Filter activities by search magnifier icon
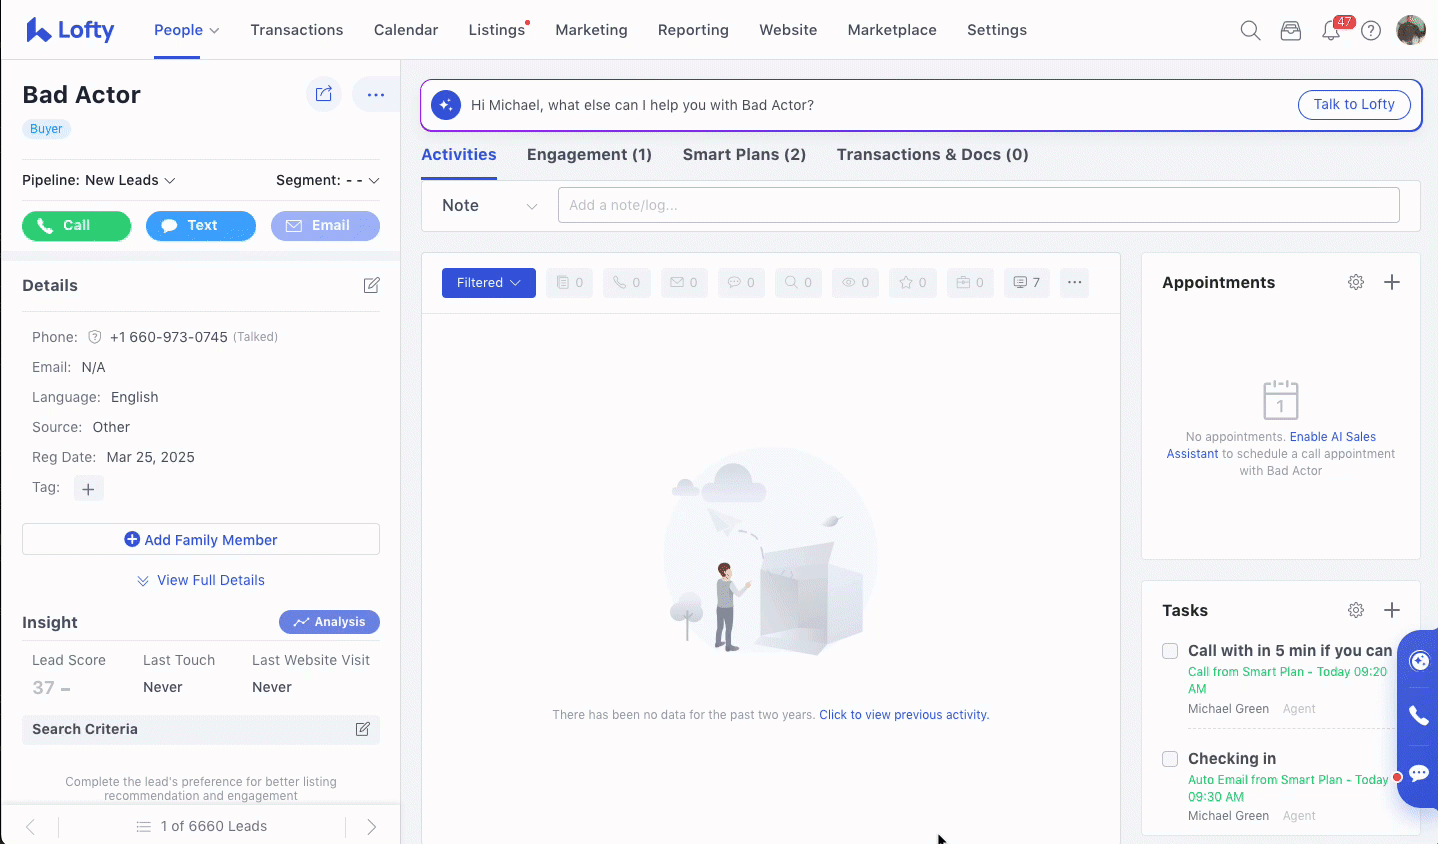1438x844 pixels. click(x=798, y=283)
